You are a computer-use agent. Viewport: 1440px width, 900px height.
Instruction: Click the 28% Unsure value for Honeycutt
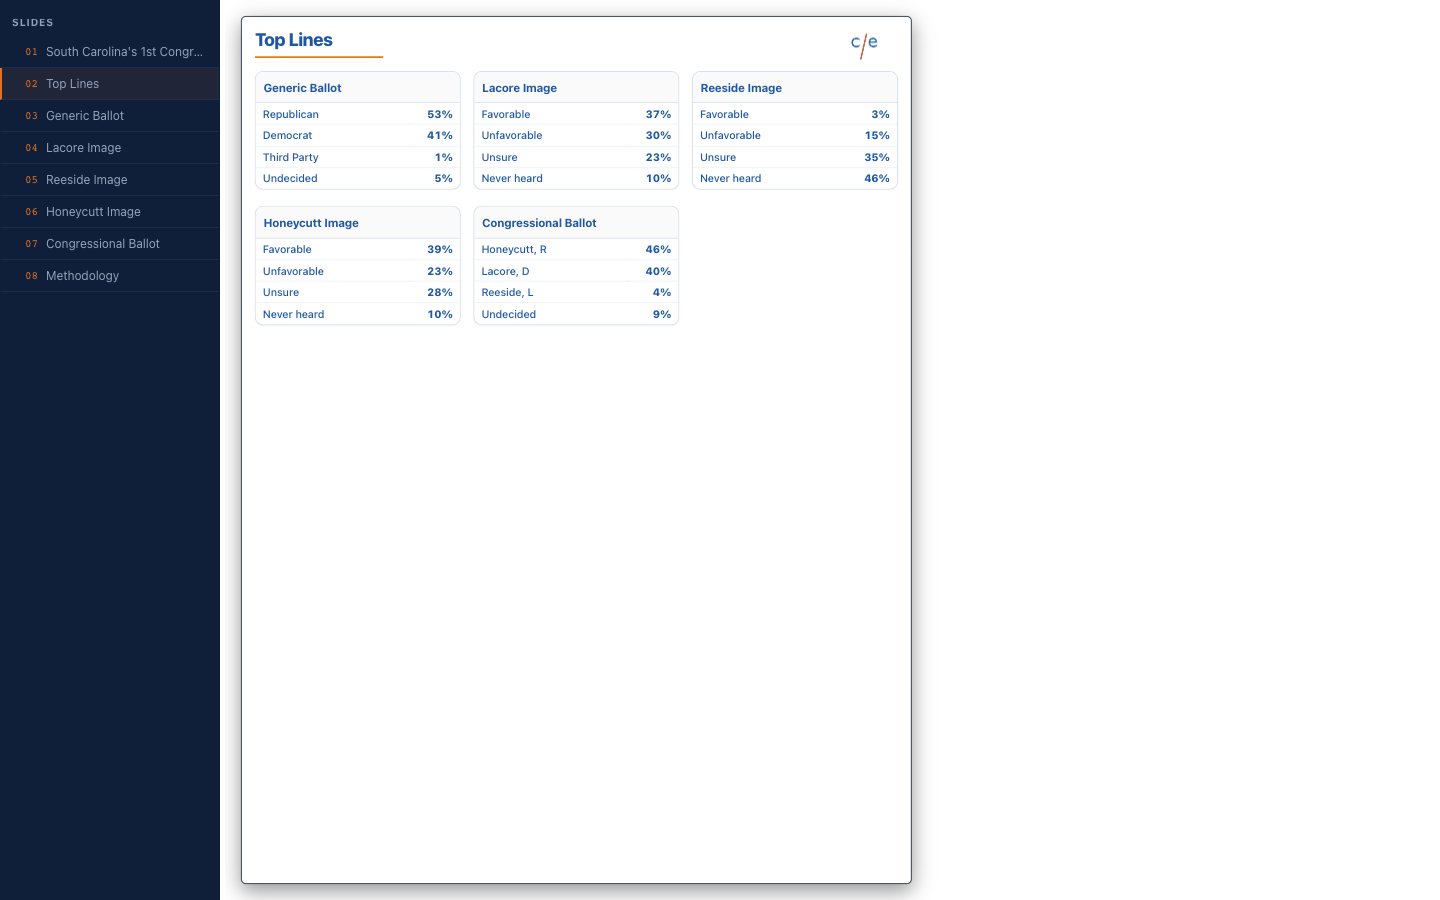pyautogui.click(x=440, y=292)
